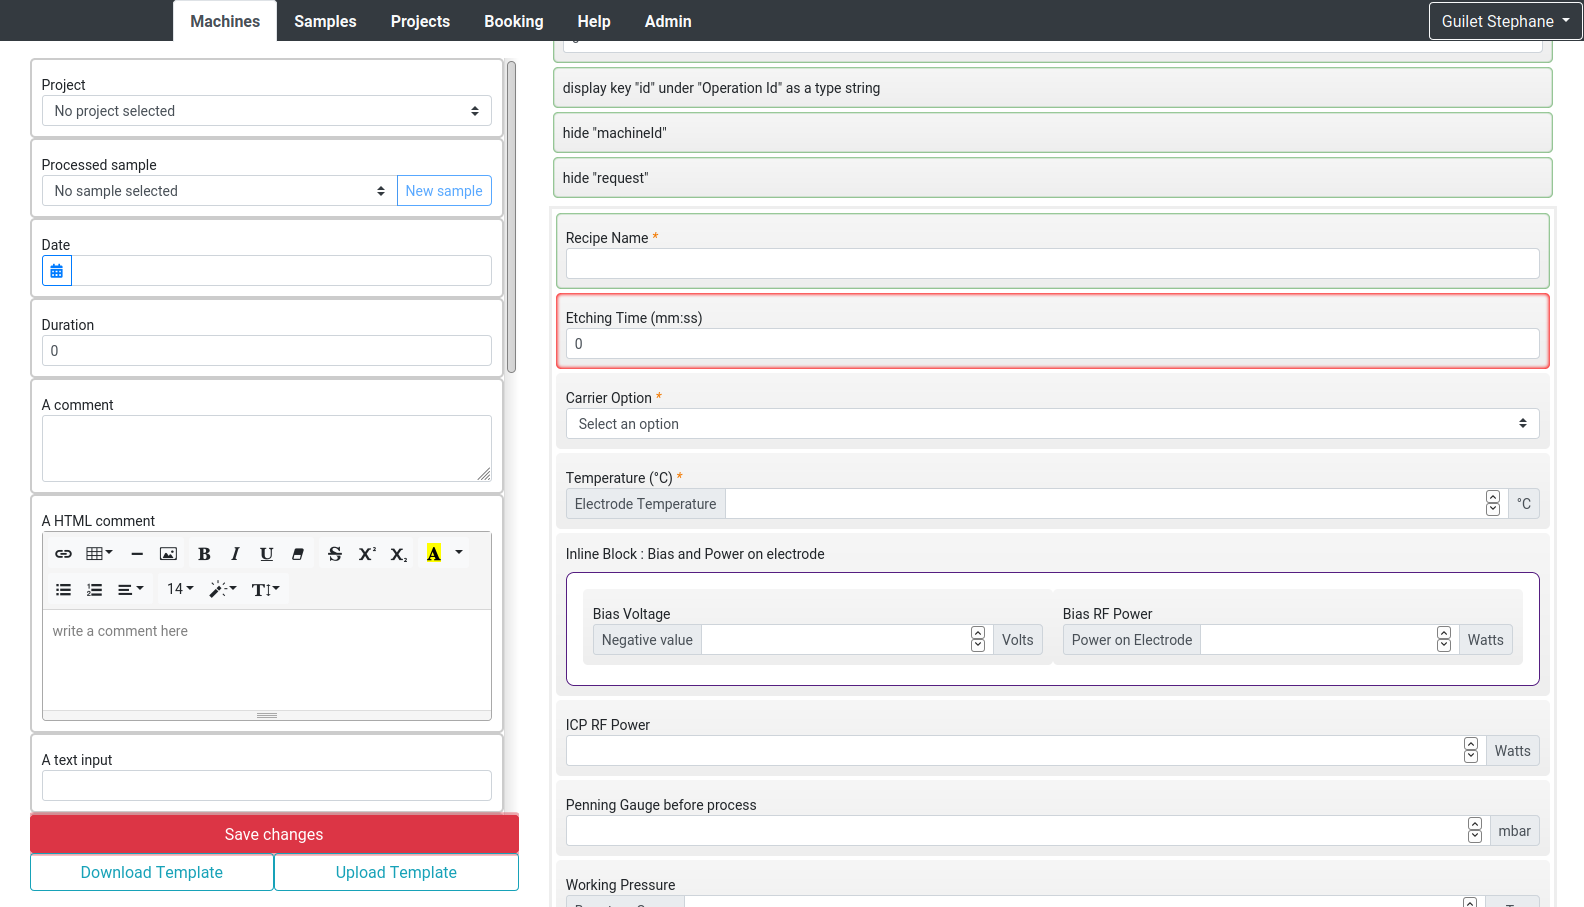Click the red Save changes button
The image size is (1584, 907).
click(274, 834)
